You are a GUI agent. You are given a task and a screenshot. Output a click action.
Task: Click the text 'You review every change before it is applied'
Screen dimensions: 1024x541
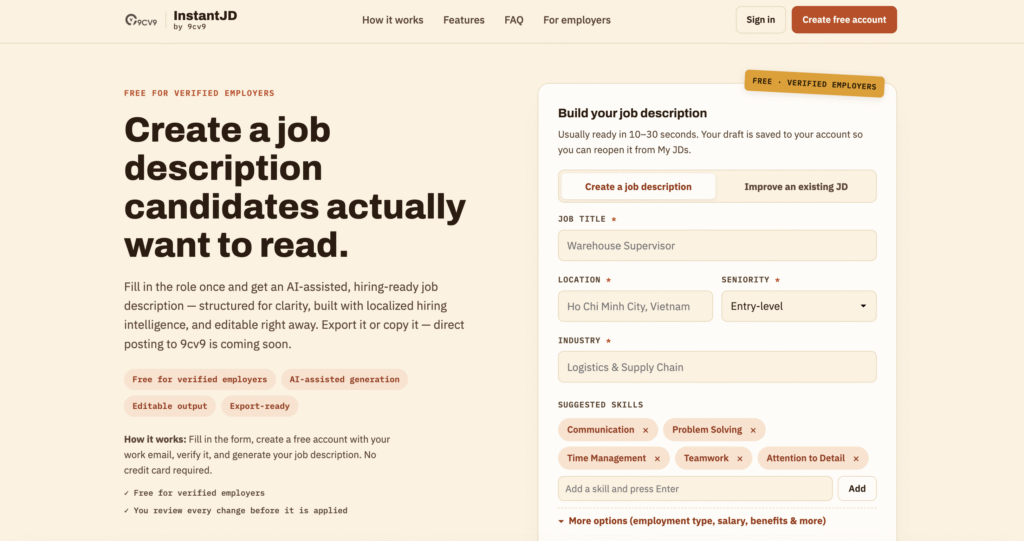[x=240, y=511]
